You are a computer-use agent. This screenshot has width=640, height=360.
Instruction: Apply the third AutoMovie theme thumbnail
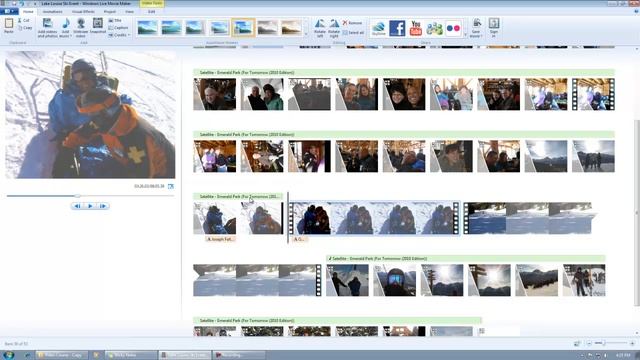[195, 28]
